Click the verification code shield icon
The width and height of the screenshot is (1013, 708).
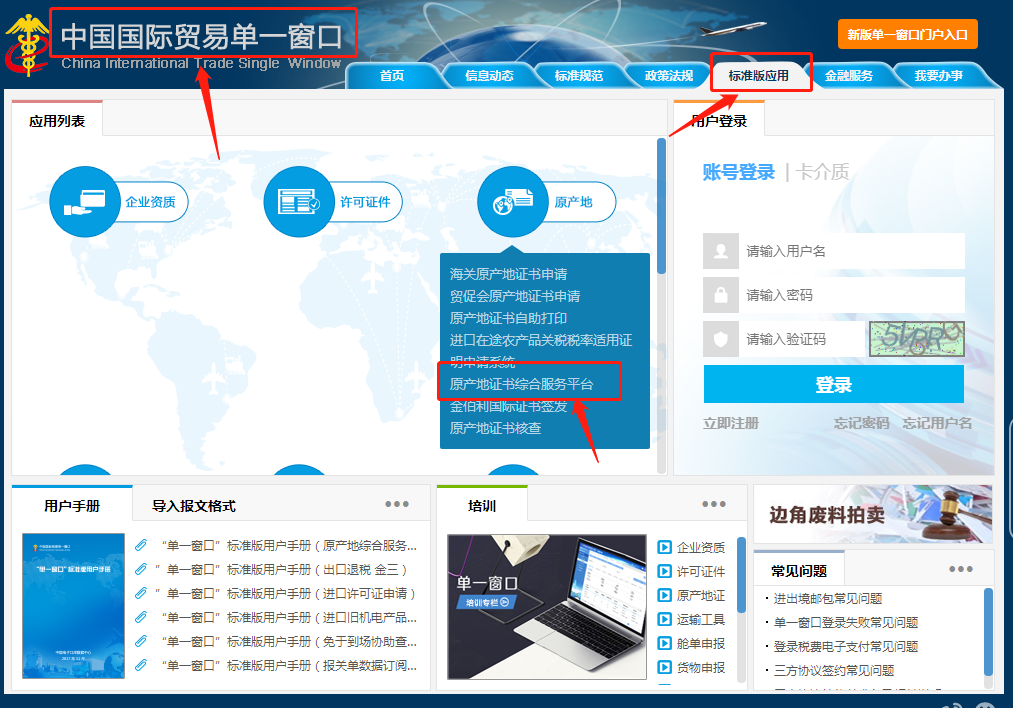(x=721, y=339)
